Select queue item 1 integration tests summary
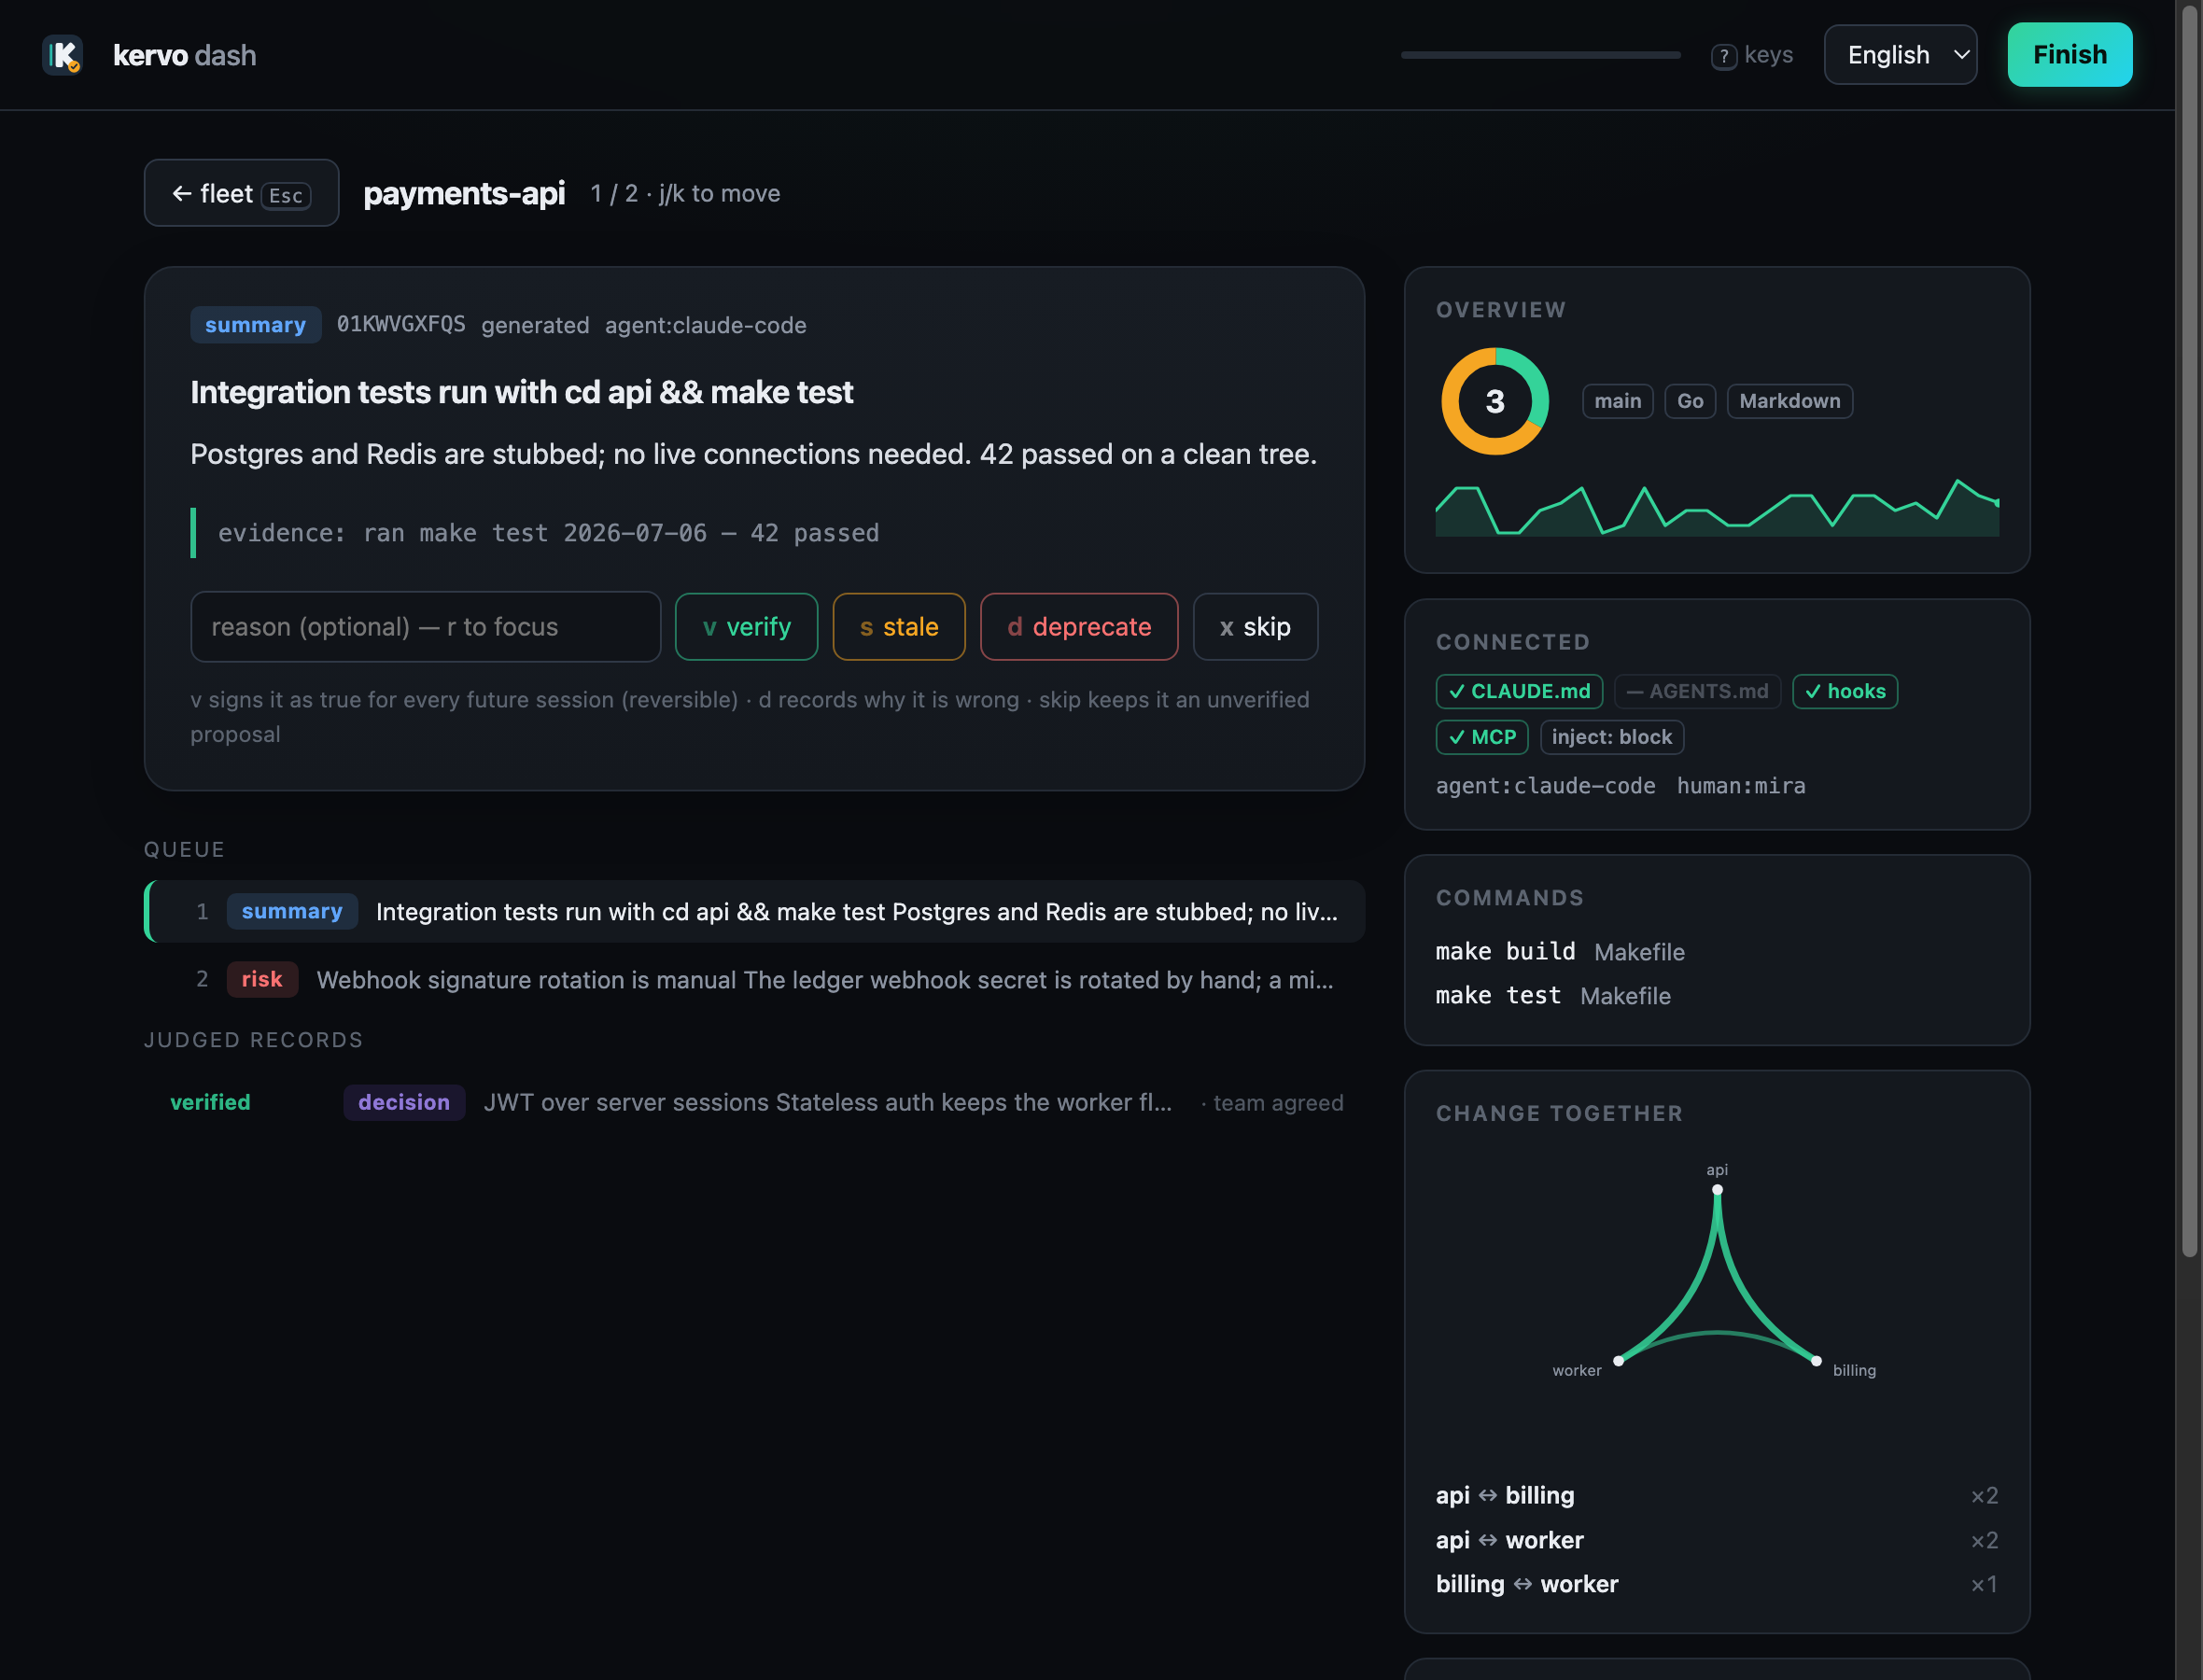The width and height of the screenshot is (2203, 1680). pos(755,911)
